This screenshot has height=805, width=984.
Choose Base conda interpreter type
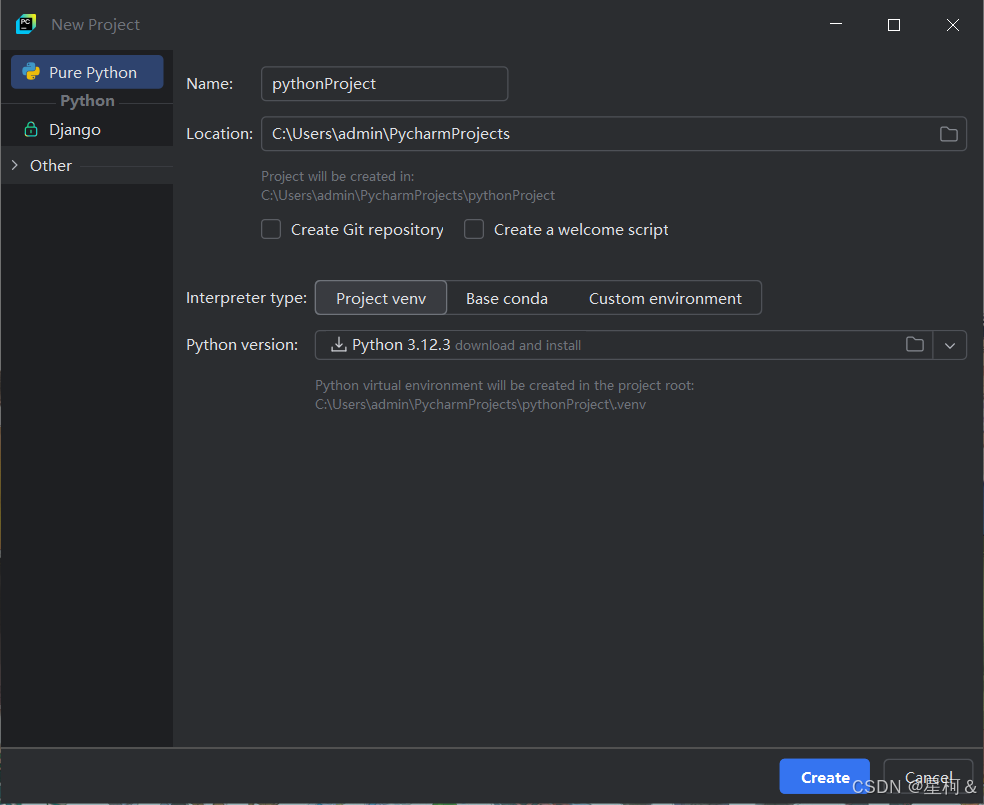tap(506, 299)
